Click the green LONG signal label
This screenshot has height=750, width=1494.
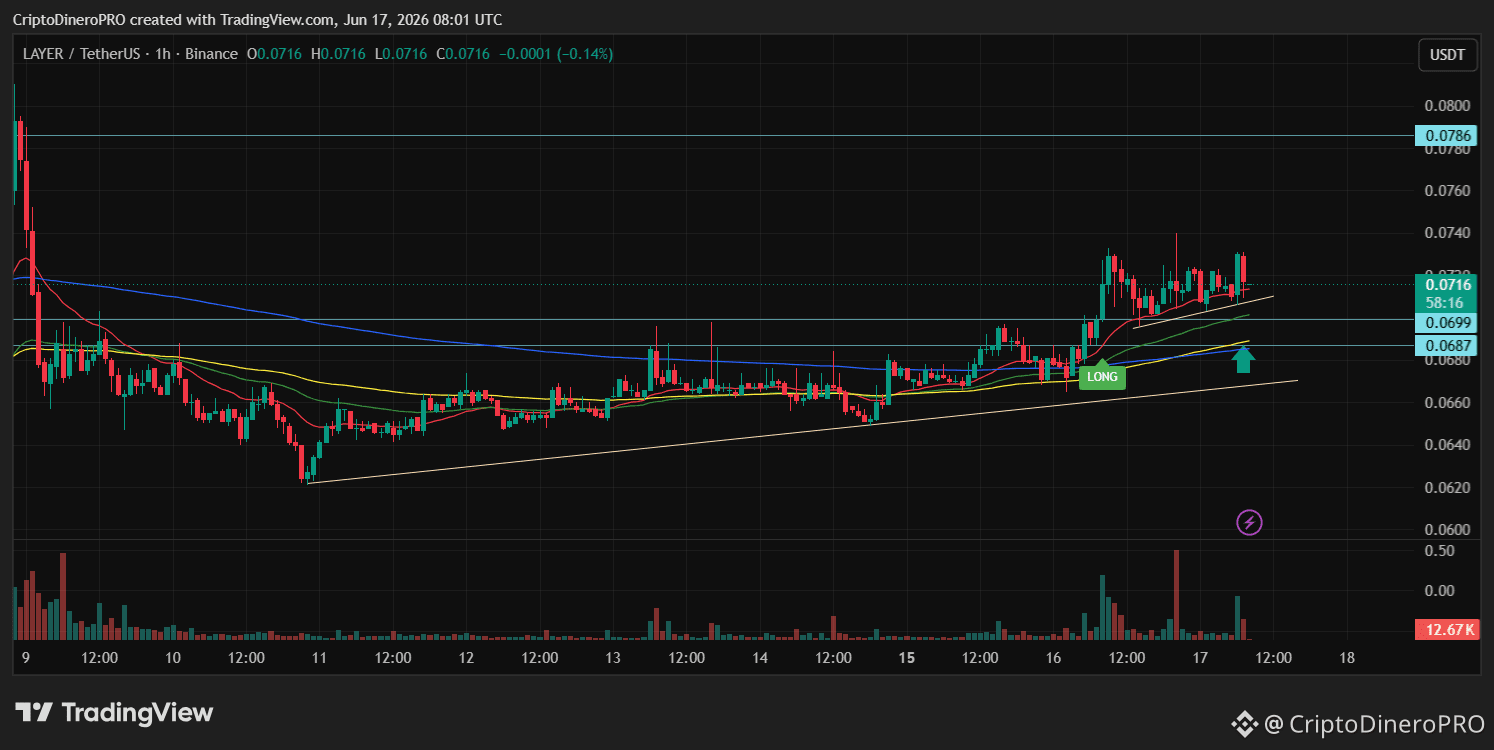click(1102, 377)
